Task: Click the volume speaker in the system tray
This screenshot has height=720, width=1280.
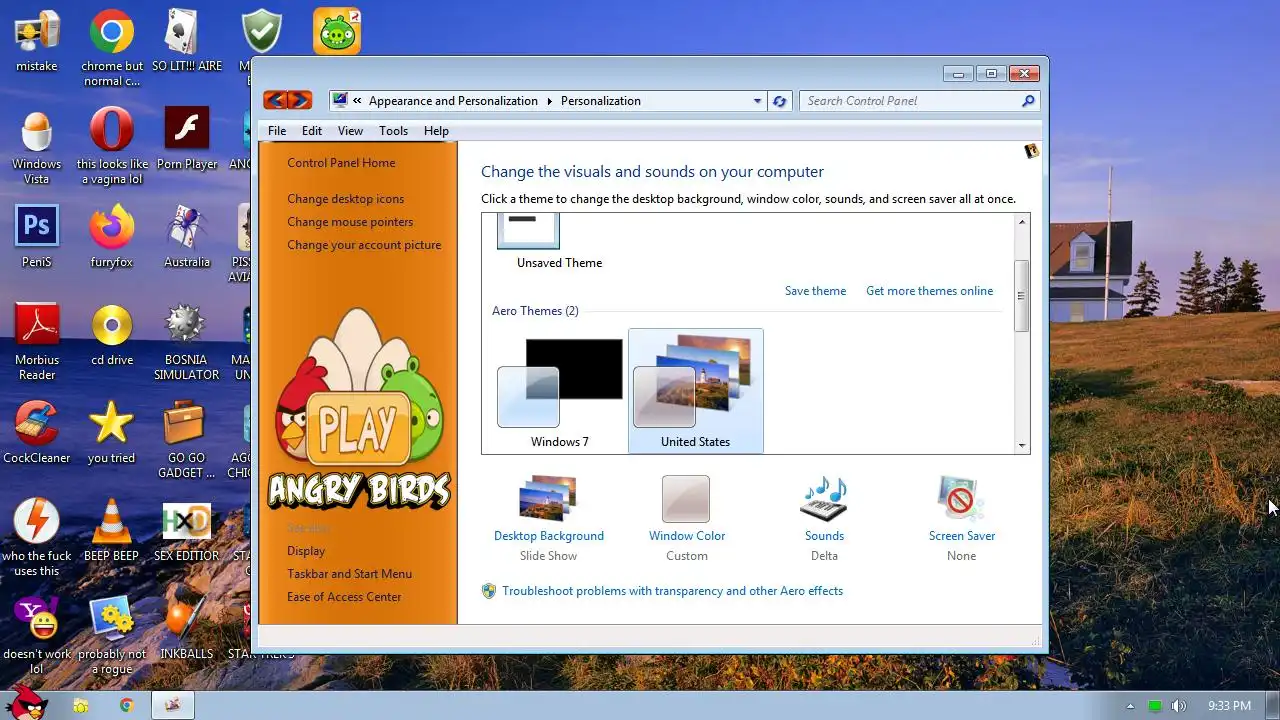Action: point(1179,706)
